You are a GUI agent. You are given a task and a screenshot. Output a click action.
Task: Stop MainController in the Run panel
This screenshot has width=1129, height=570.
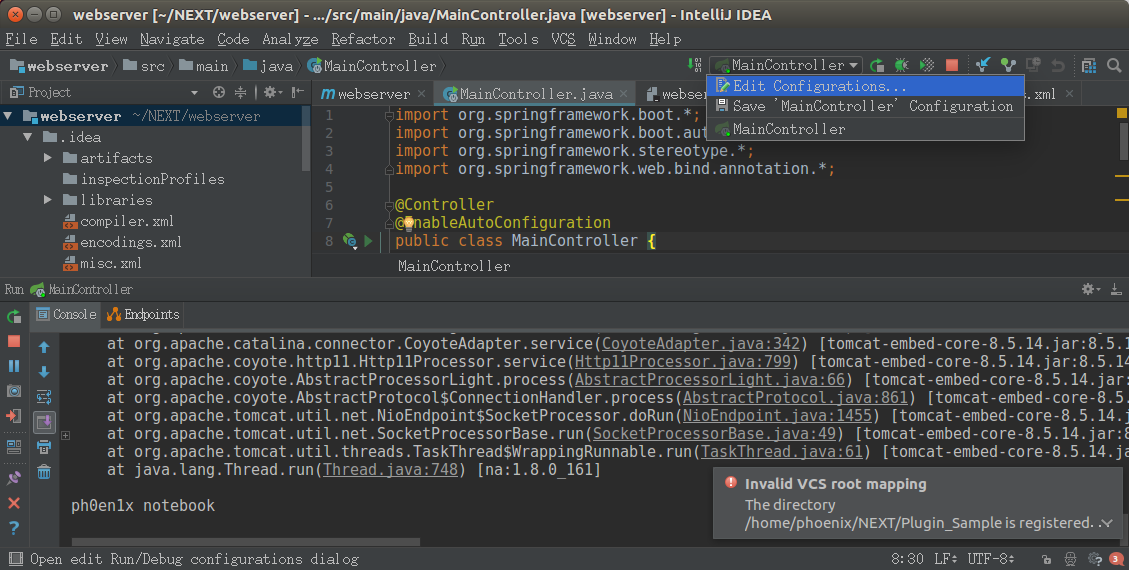pyautogui.click(x=14, y=341)
